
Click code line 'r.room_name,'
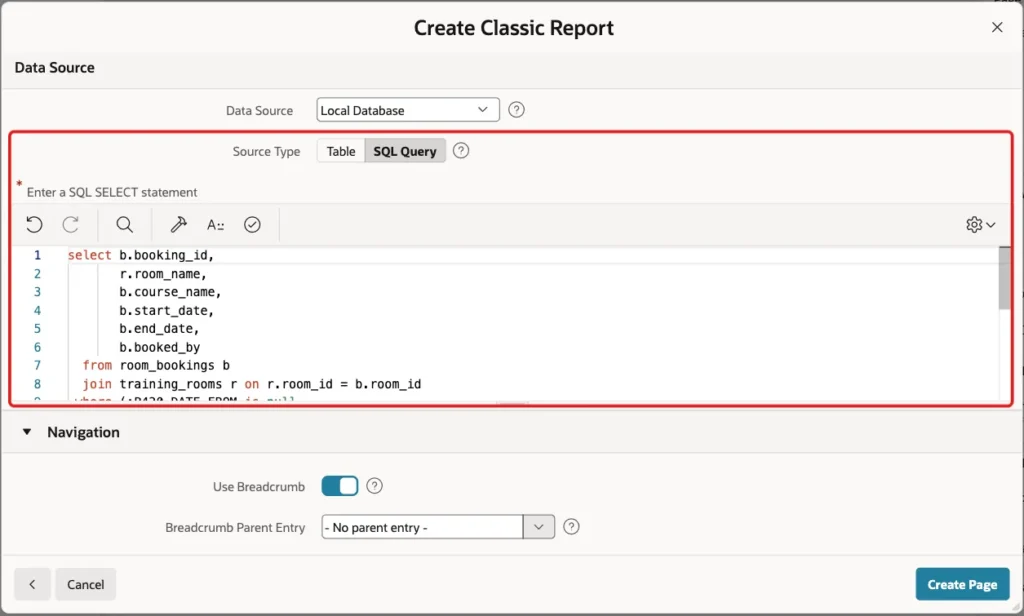(x=163, y=274)
